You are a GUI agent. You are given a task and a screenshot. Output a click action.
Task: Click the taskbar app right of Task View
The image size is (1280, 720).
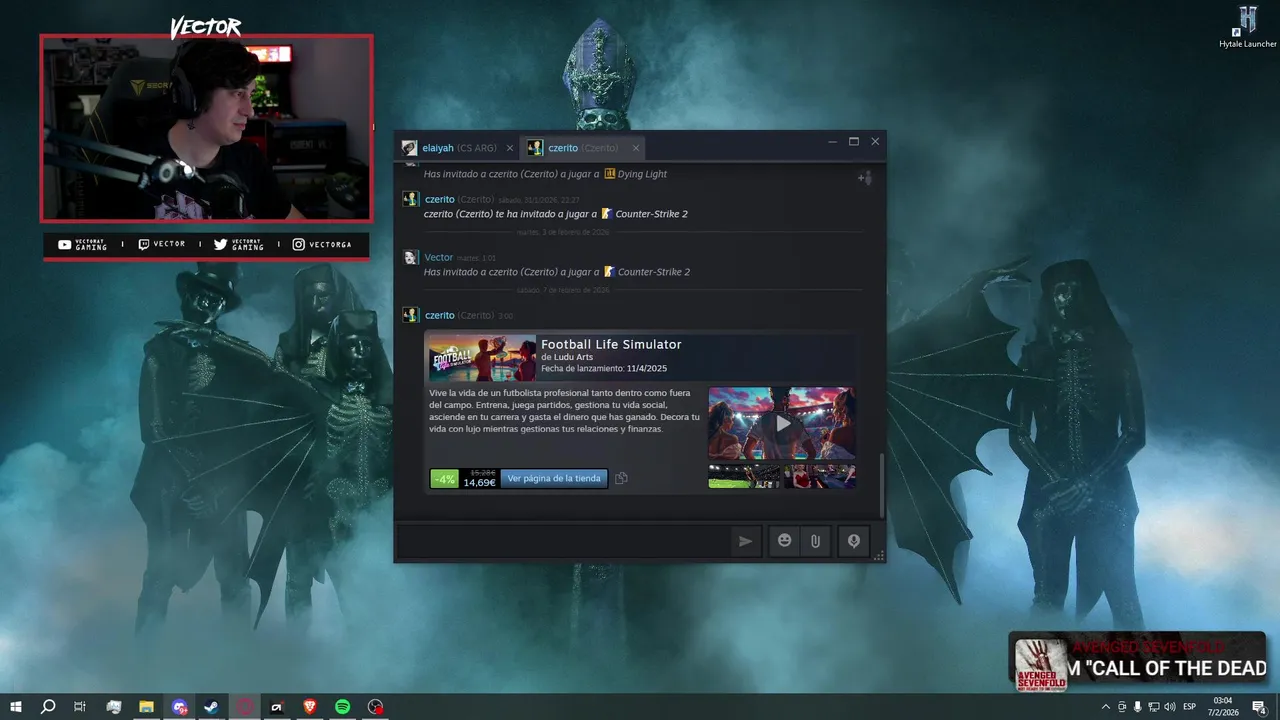[114, 707]
